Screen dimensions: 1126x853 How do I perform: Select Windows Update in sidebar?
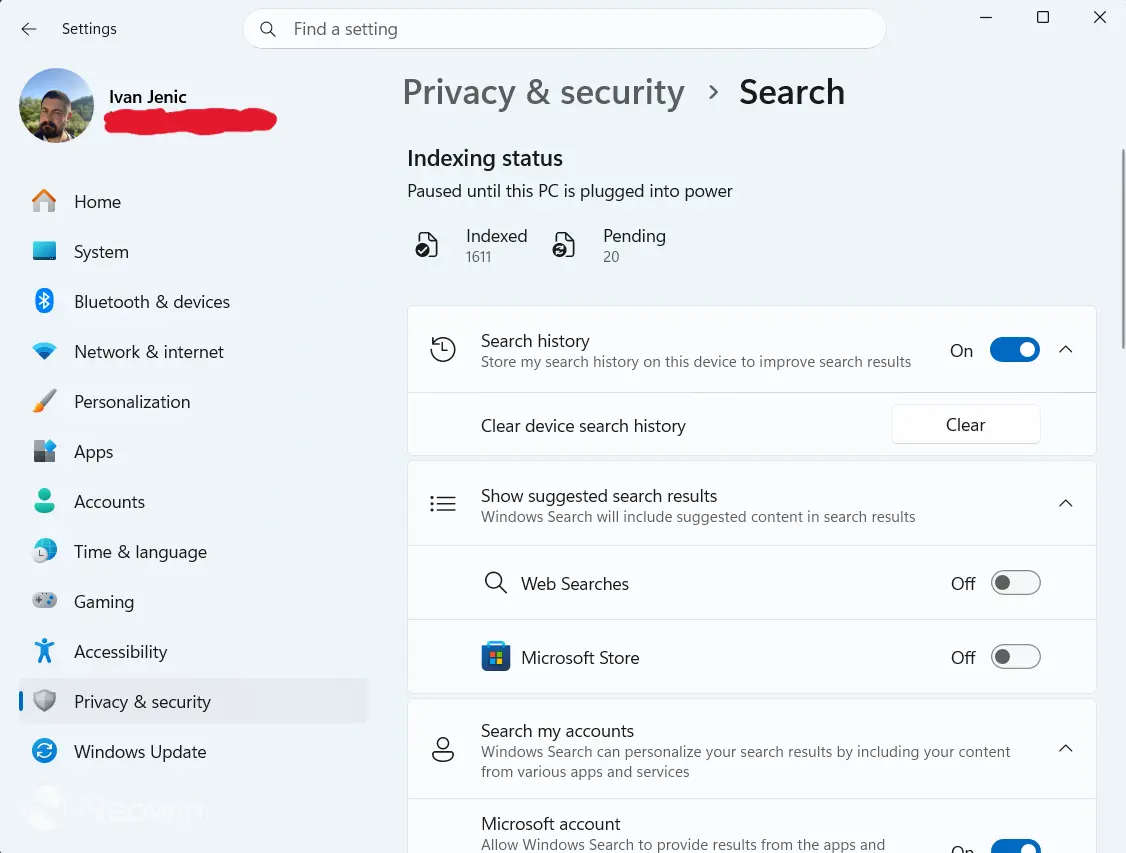click(x=193, y=751)
